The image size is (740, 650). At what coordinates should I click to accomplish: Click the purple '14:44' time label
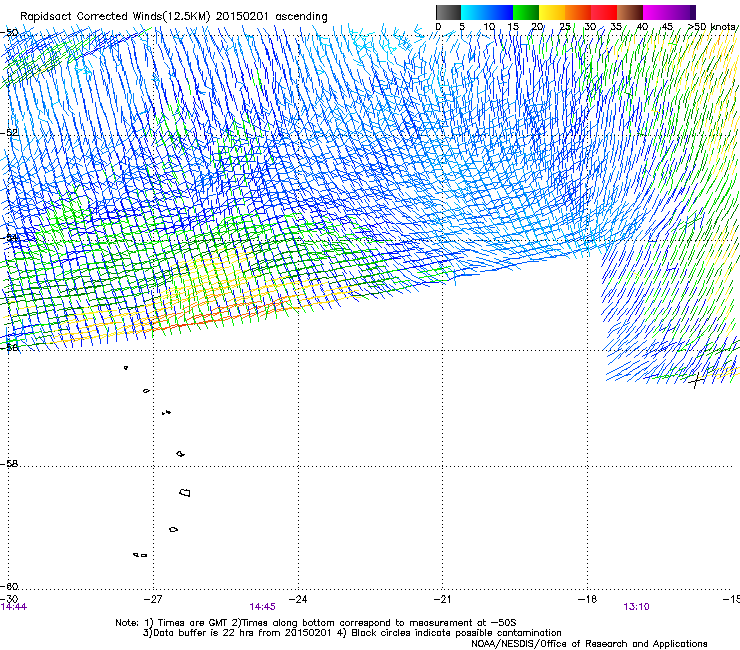point(14,607)
